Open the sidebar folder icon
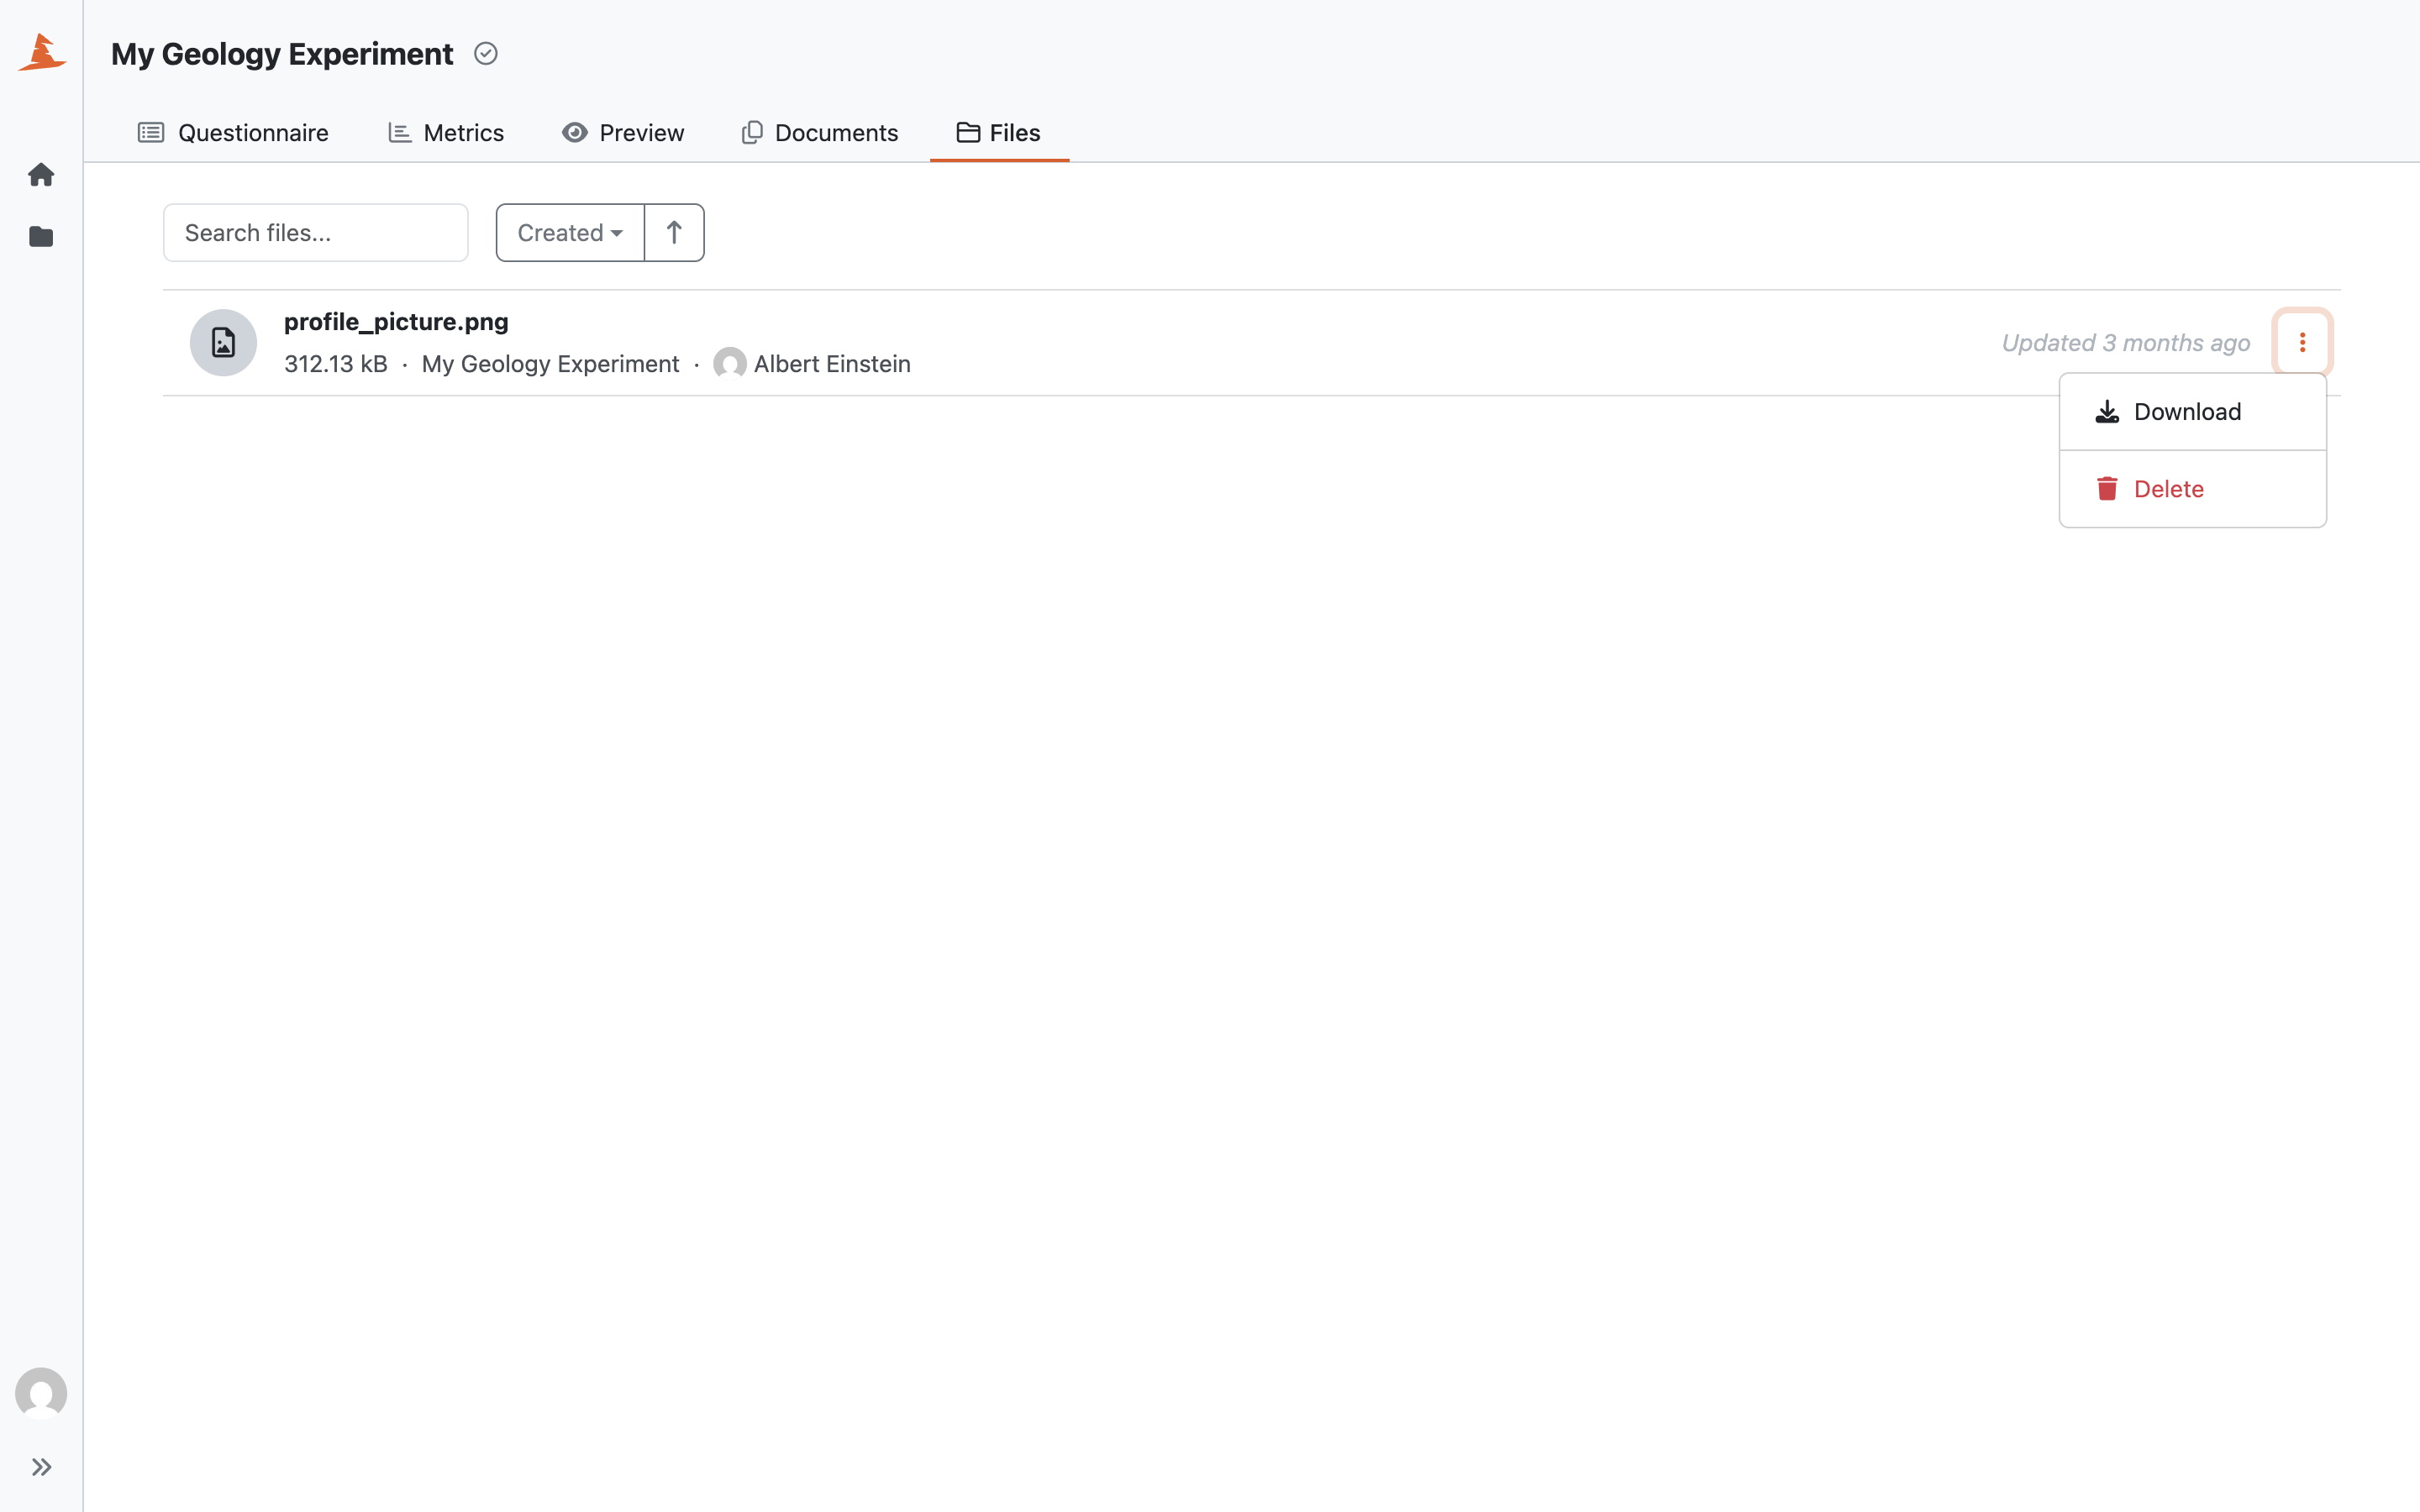 coord(41,237)
